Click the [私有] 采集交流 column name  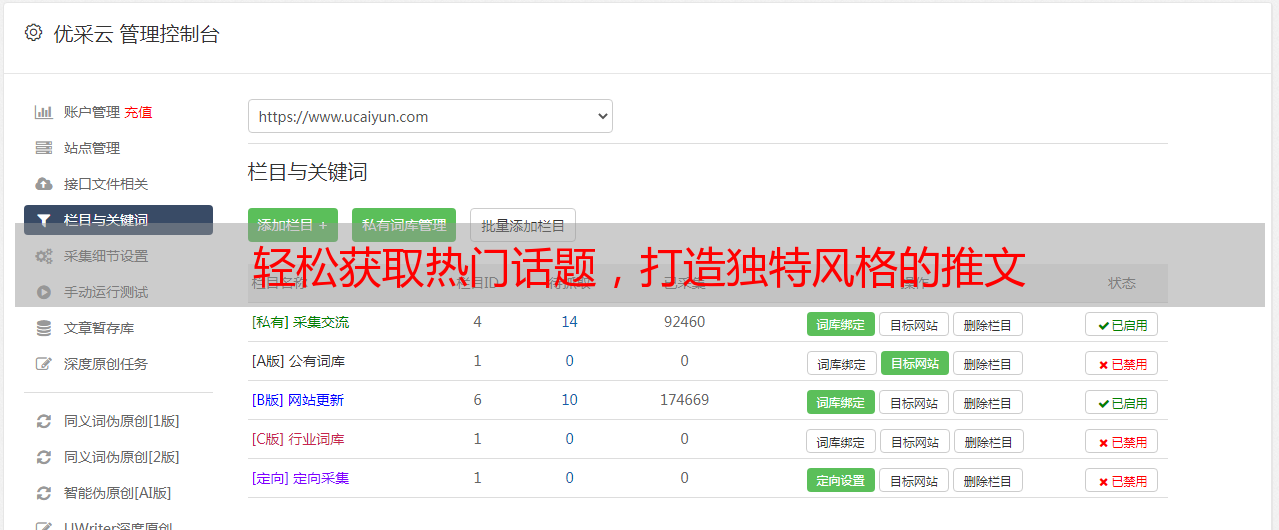tap(300, 322)
